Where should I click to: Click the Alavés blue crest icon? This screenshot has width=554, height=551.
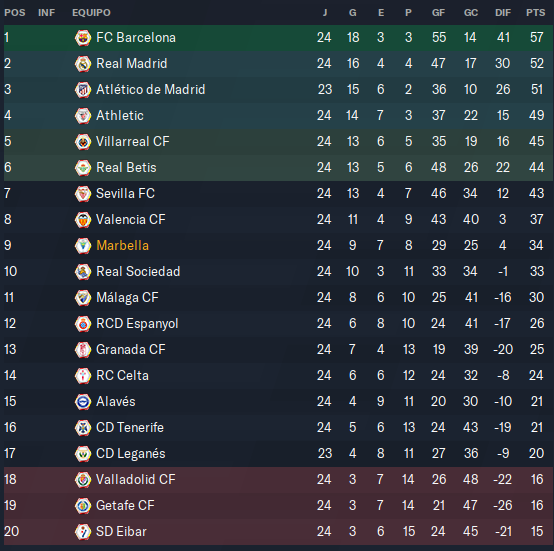coord(83,402)
